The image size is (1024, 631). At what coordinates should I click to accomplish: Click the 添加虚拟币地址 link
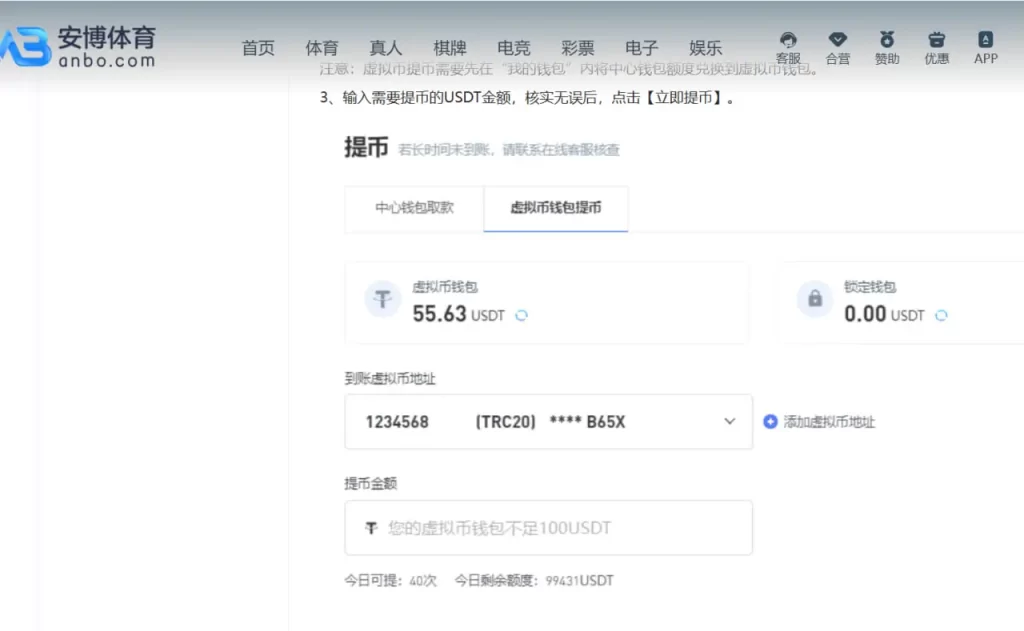tap(829, 422)
